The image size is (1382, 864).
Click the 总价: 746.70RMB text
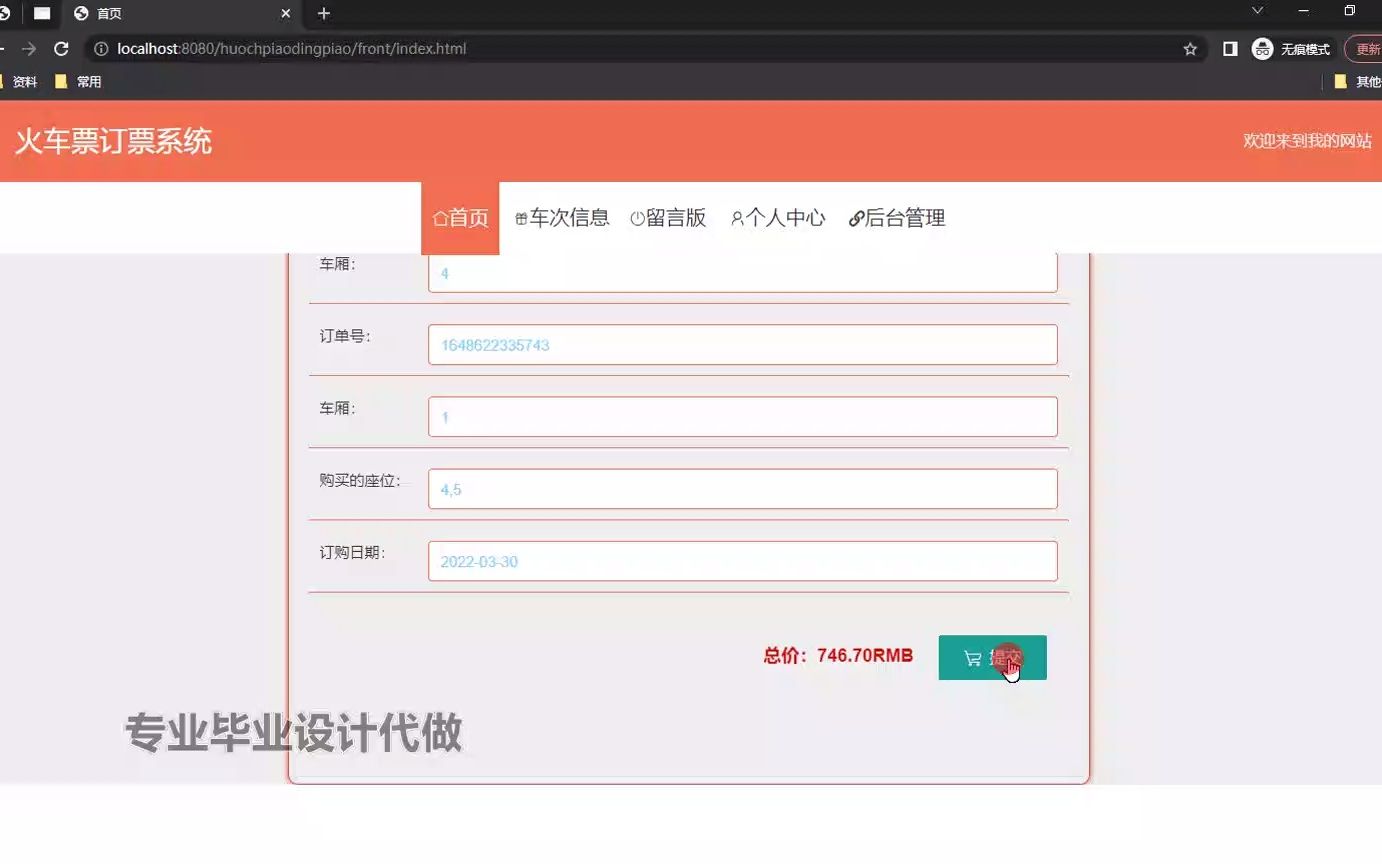[x=838, y=656]
